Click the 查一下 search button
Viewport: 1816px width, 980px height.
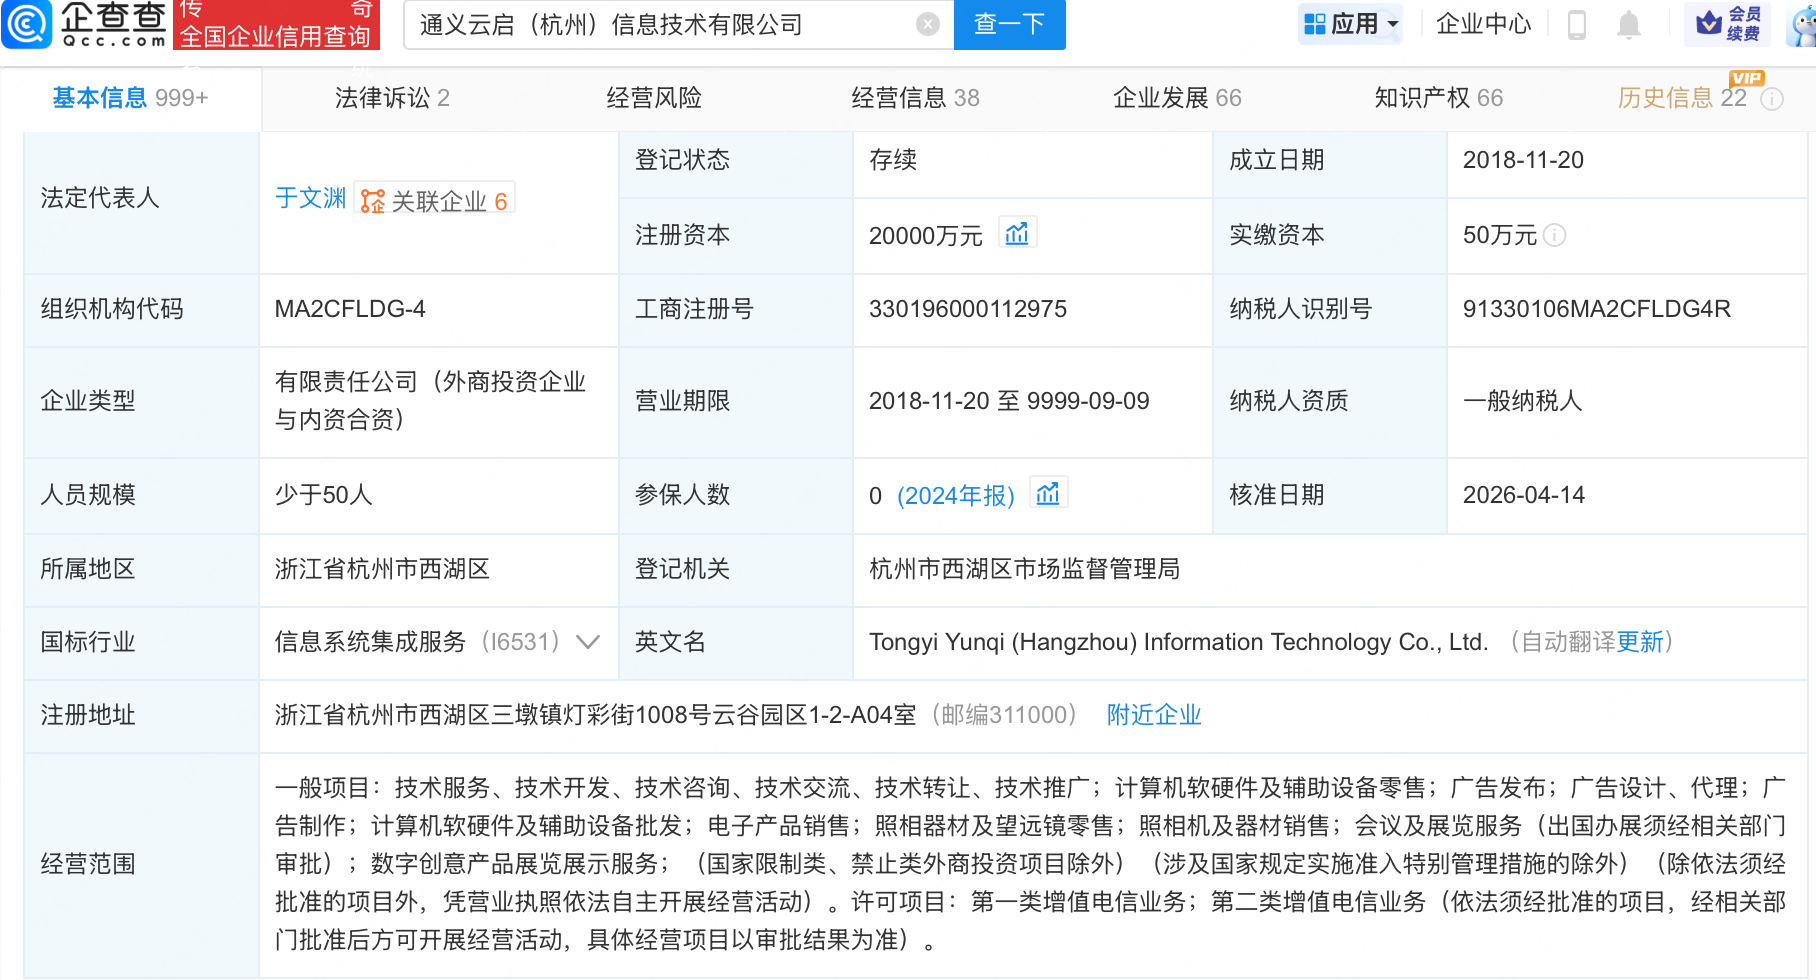tap(1008, 26)
